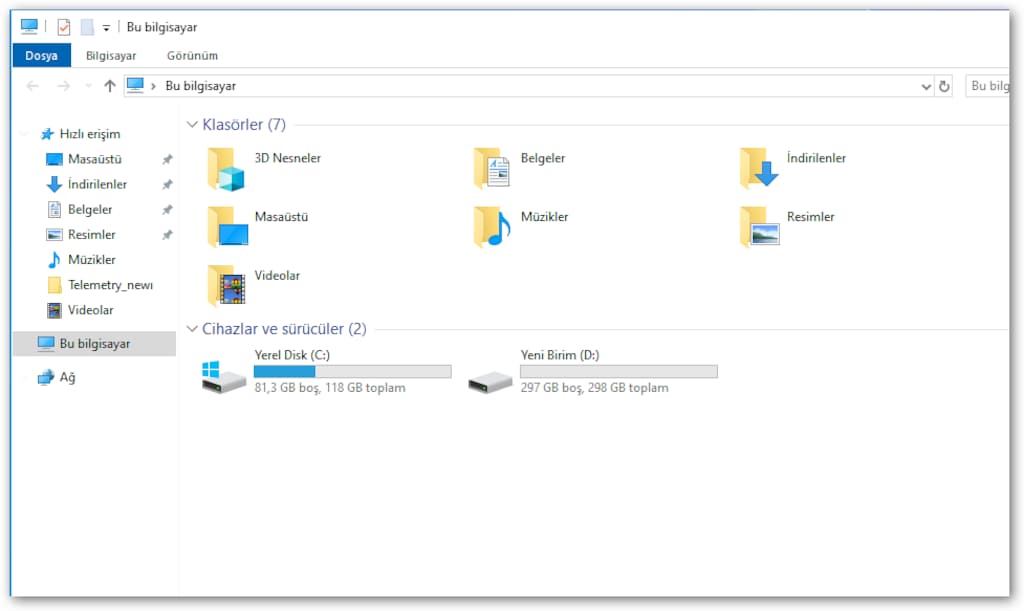
Task: Click the computer system icon in title bar
Action: click(29, 26)
